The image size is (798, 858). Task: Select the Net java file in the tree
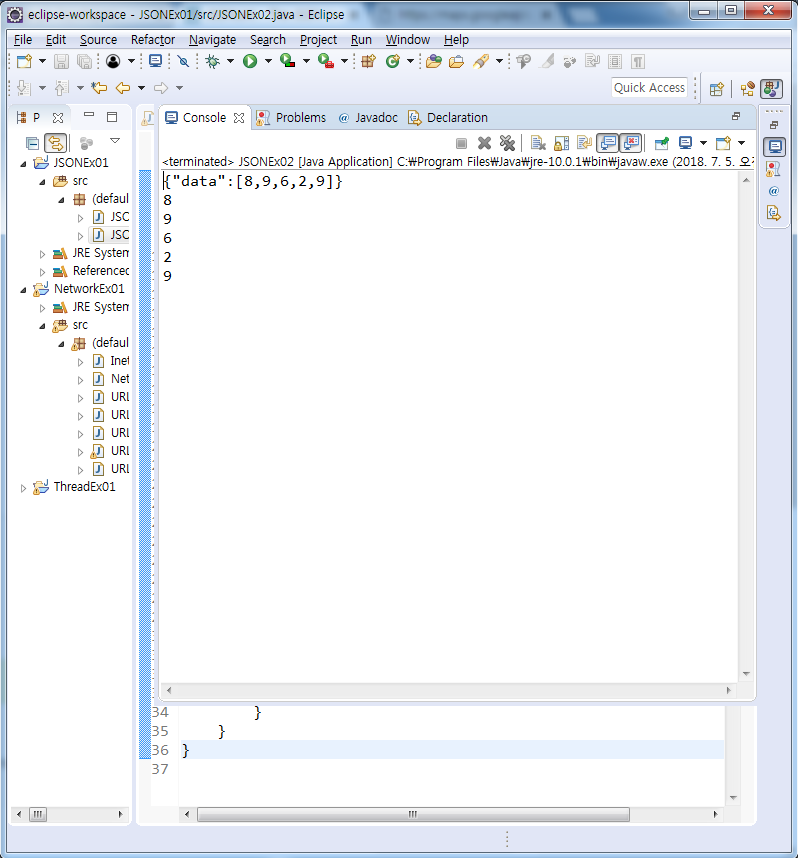[111, 379]
